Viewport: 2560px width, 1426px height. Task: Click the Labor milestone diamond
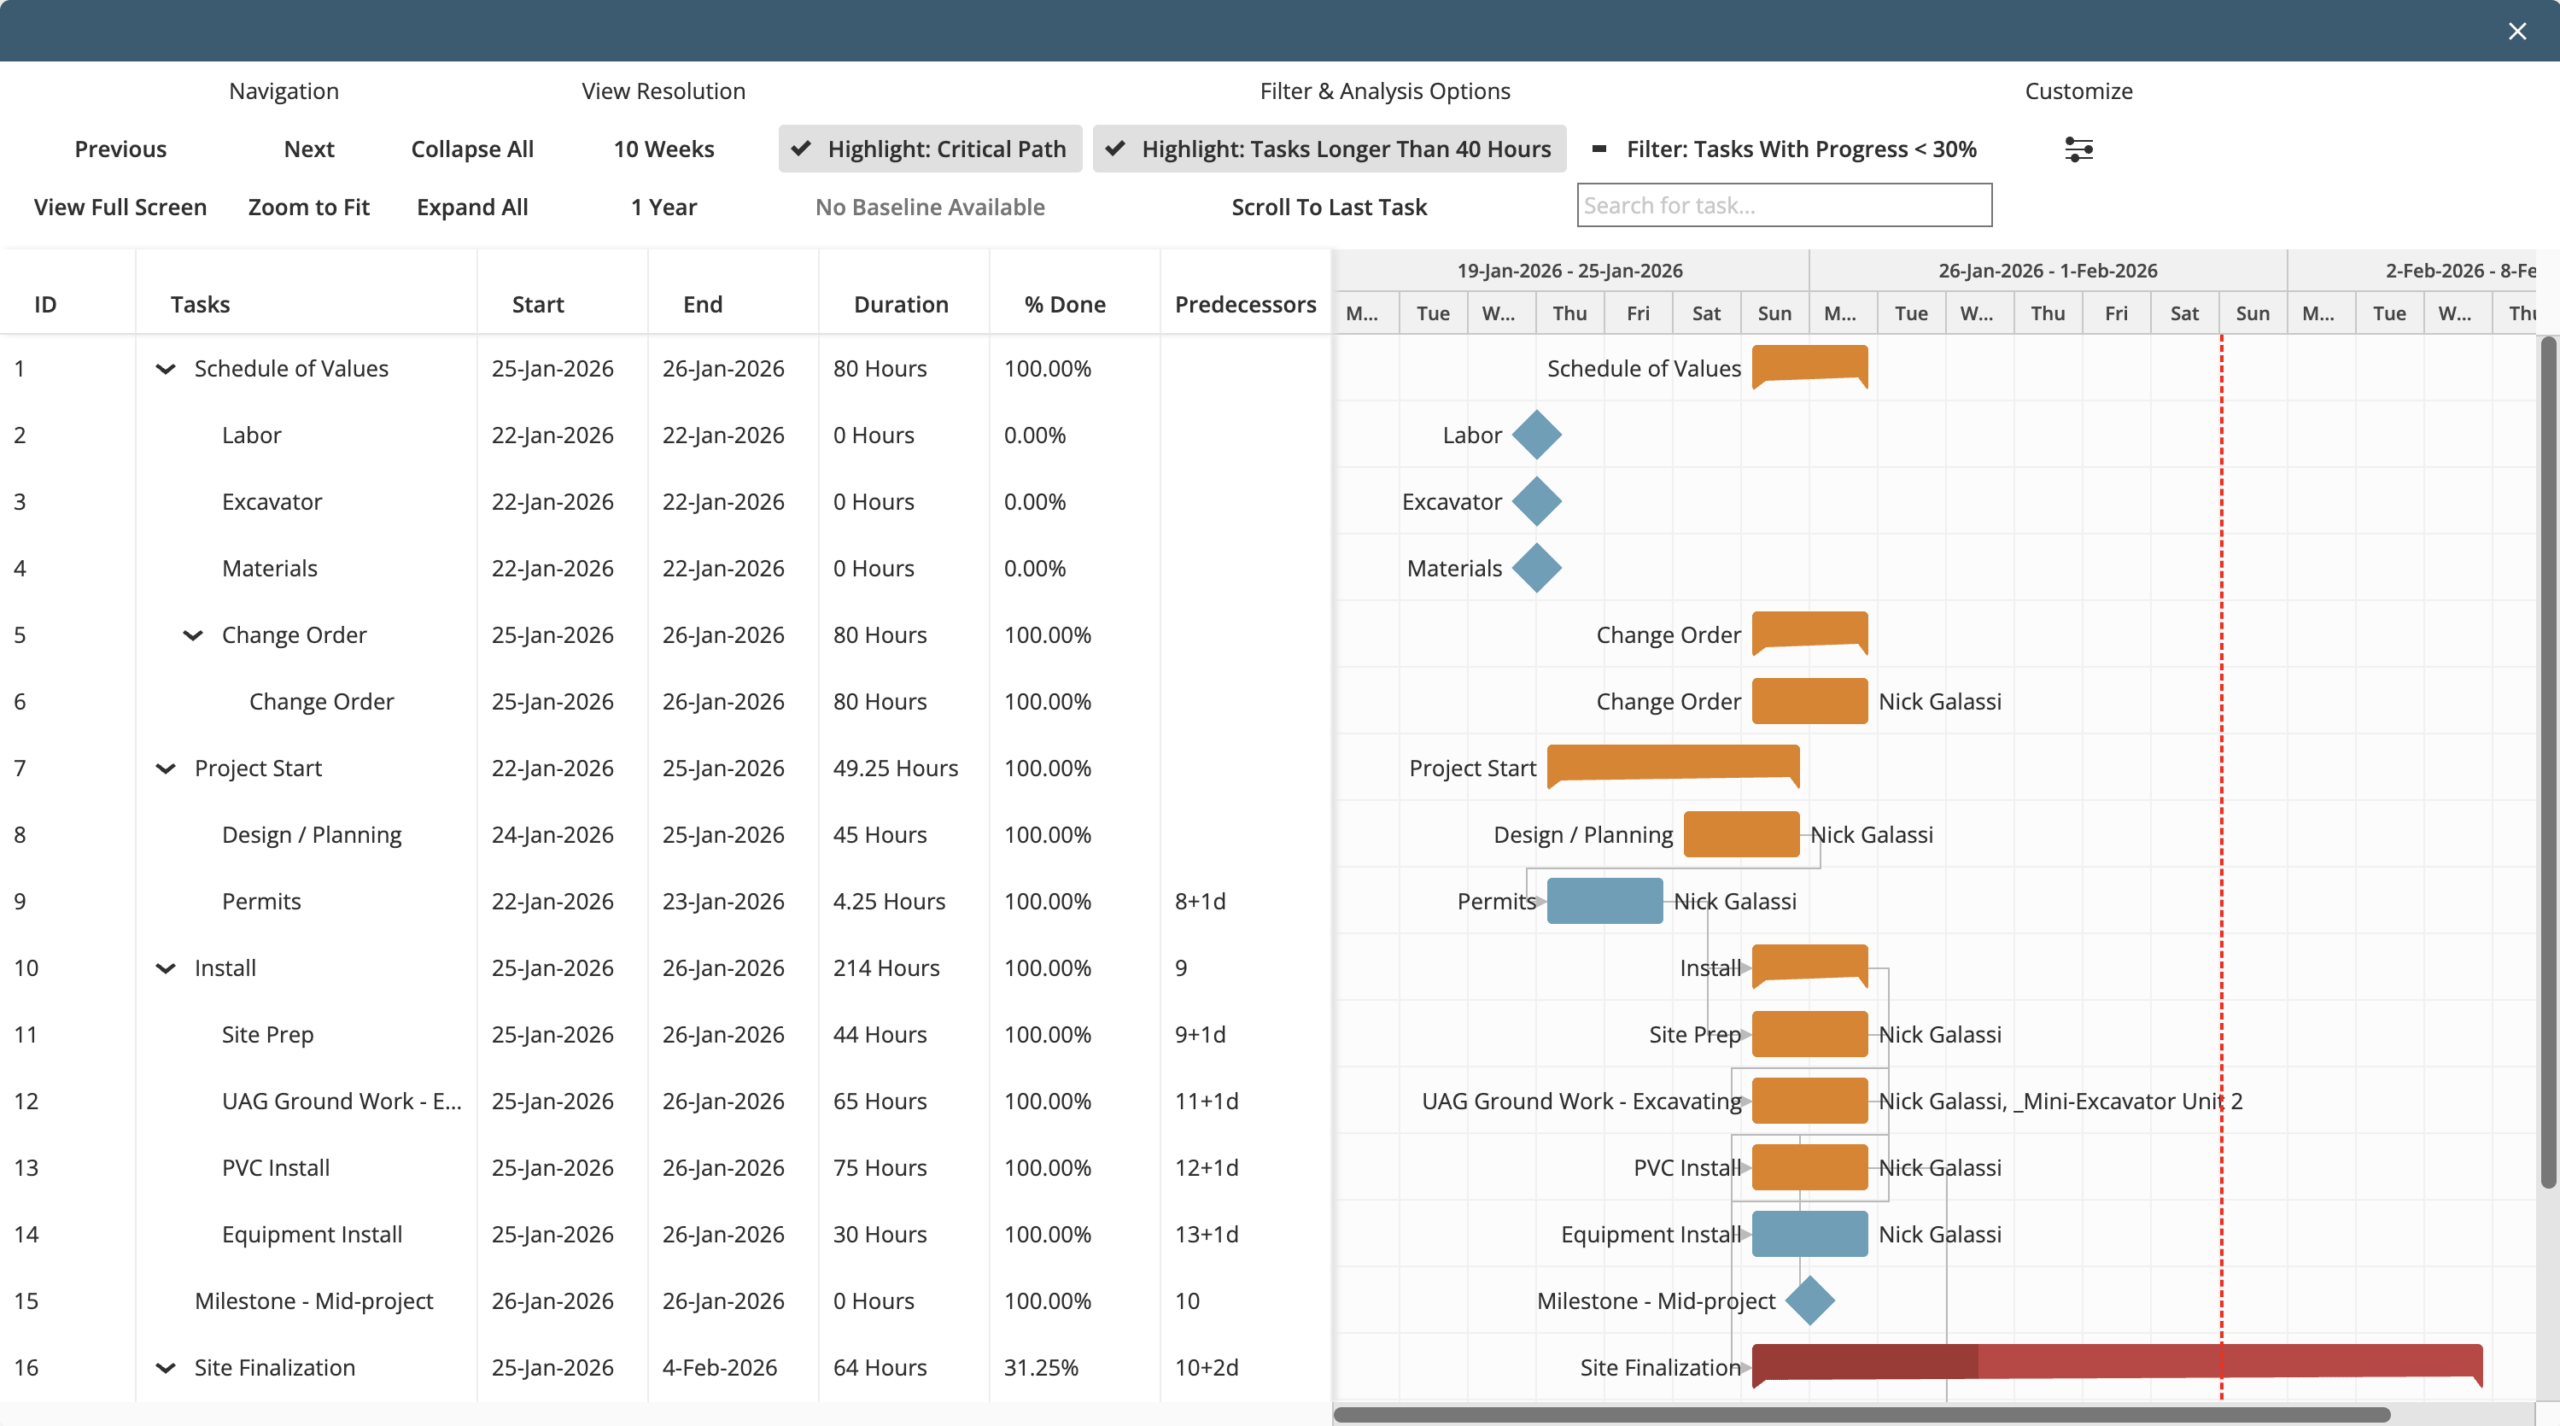point(1536,435)
